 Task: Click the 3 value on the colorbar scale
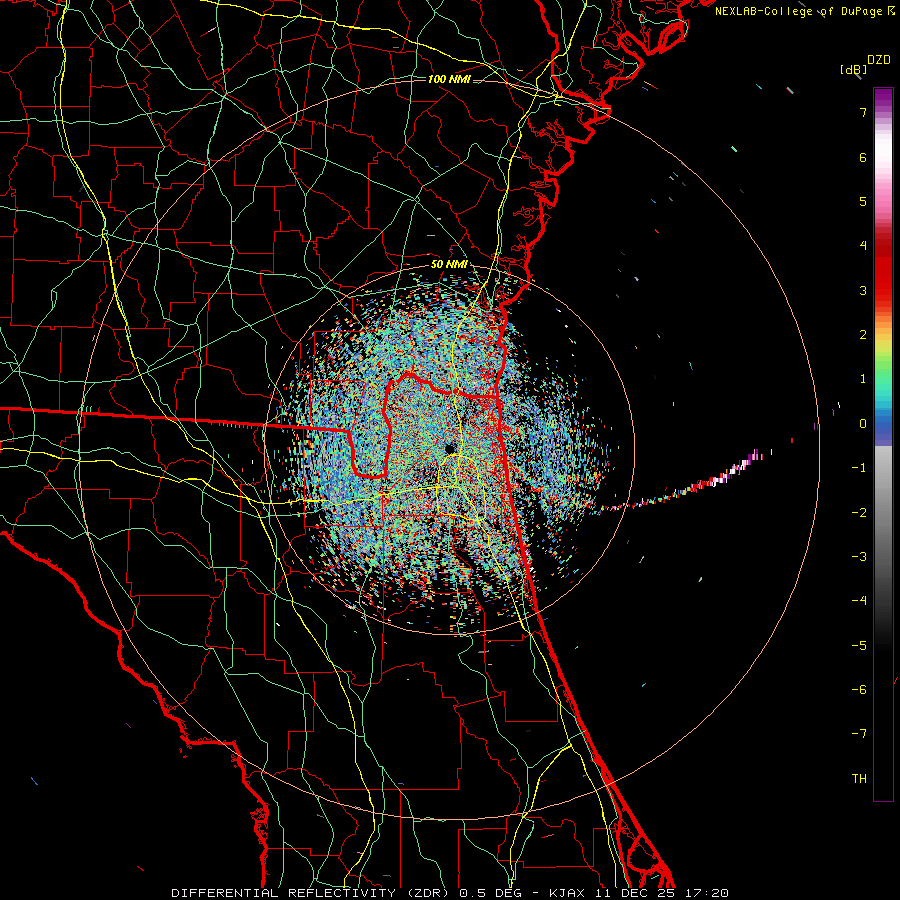[x=863, y=290]
